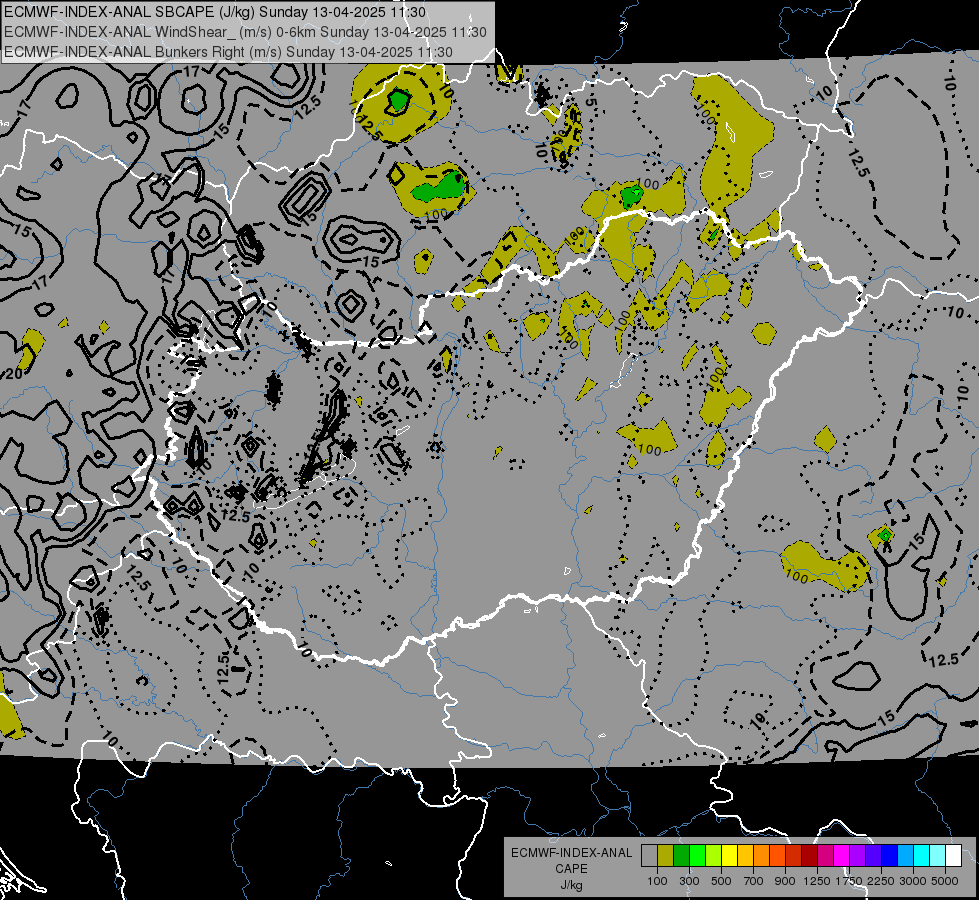Click the SBCAPE header line in the title box
The image size is (979, 900).
click(215, 12)
